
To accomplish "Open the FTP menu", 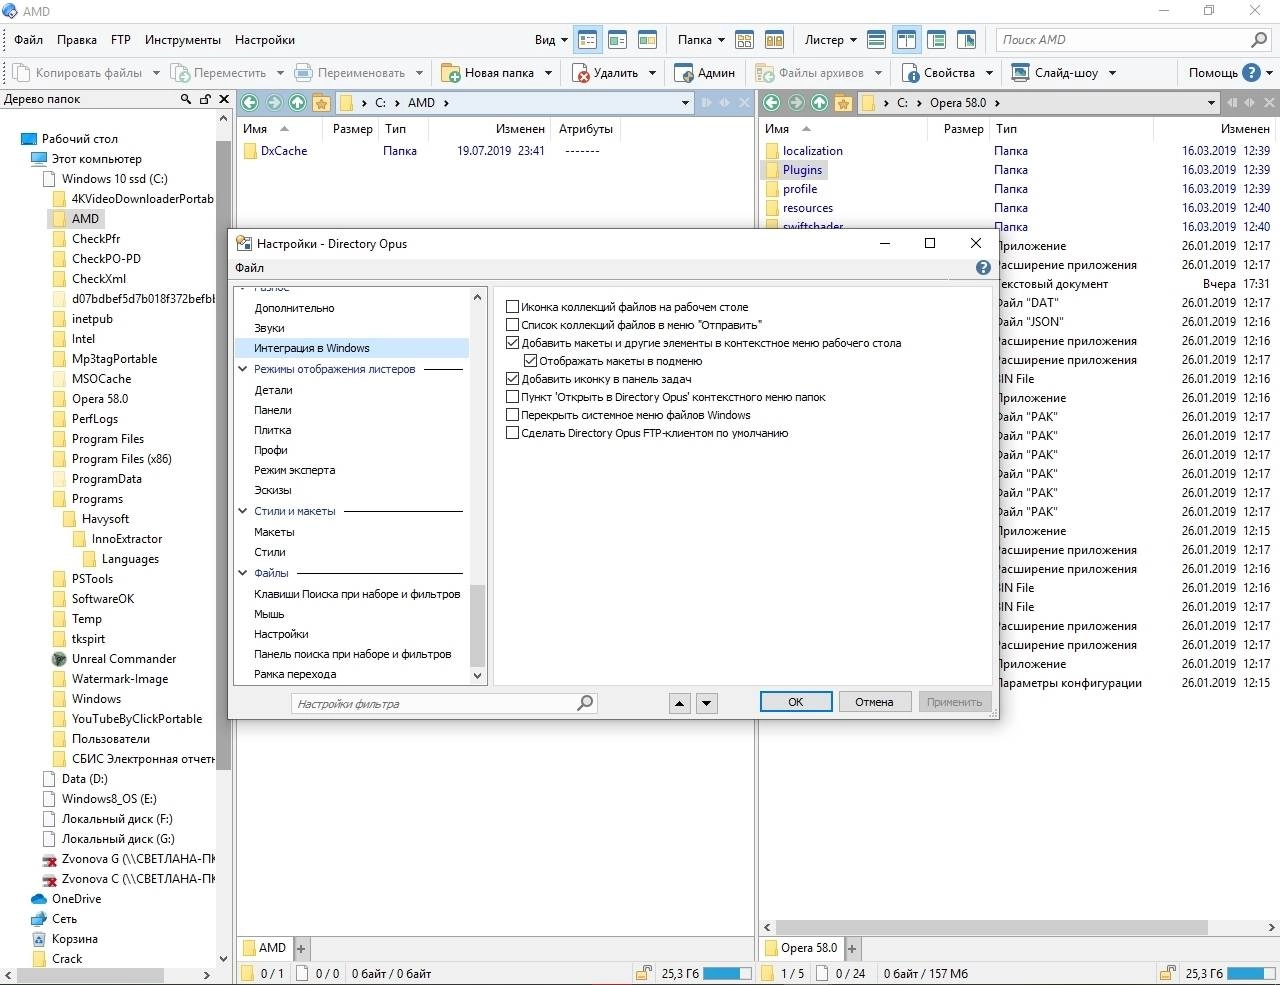I will click(121, 40).
